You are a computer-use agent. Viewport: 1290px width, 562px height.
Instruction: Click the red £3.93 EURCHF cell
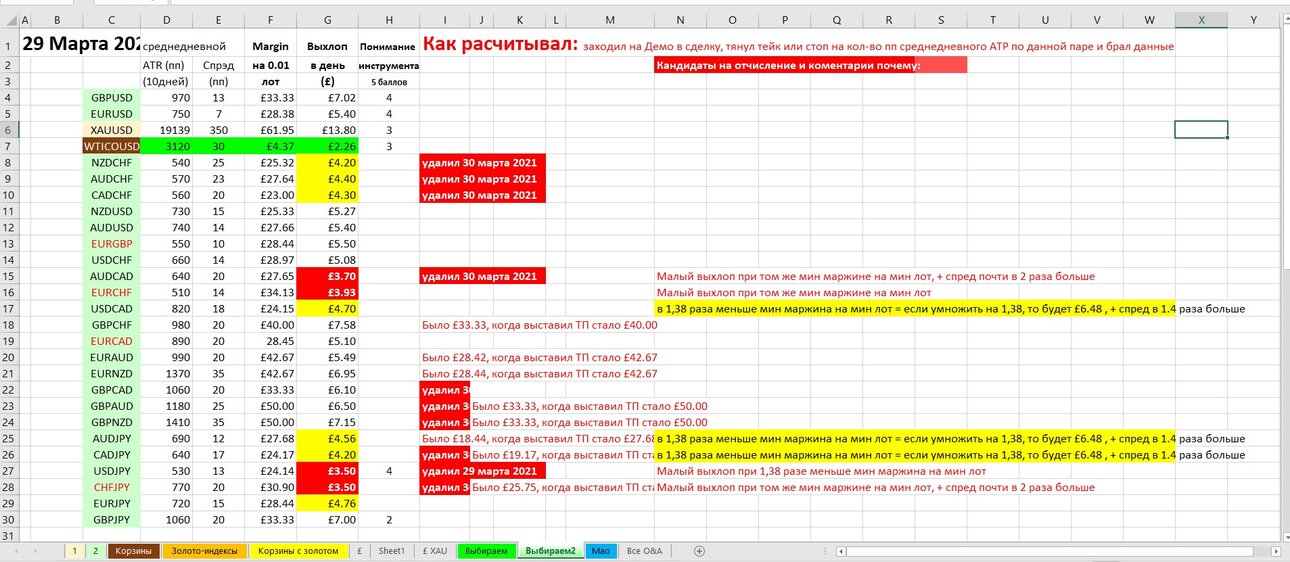pyautogui.click(x=328, y=293)
